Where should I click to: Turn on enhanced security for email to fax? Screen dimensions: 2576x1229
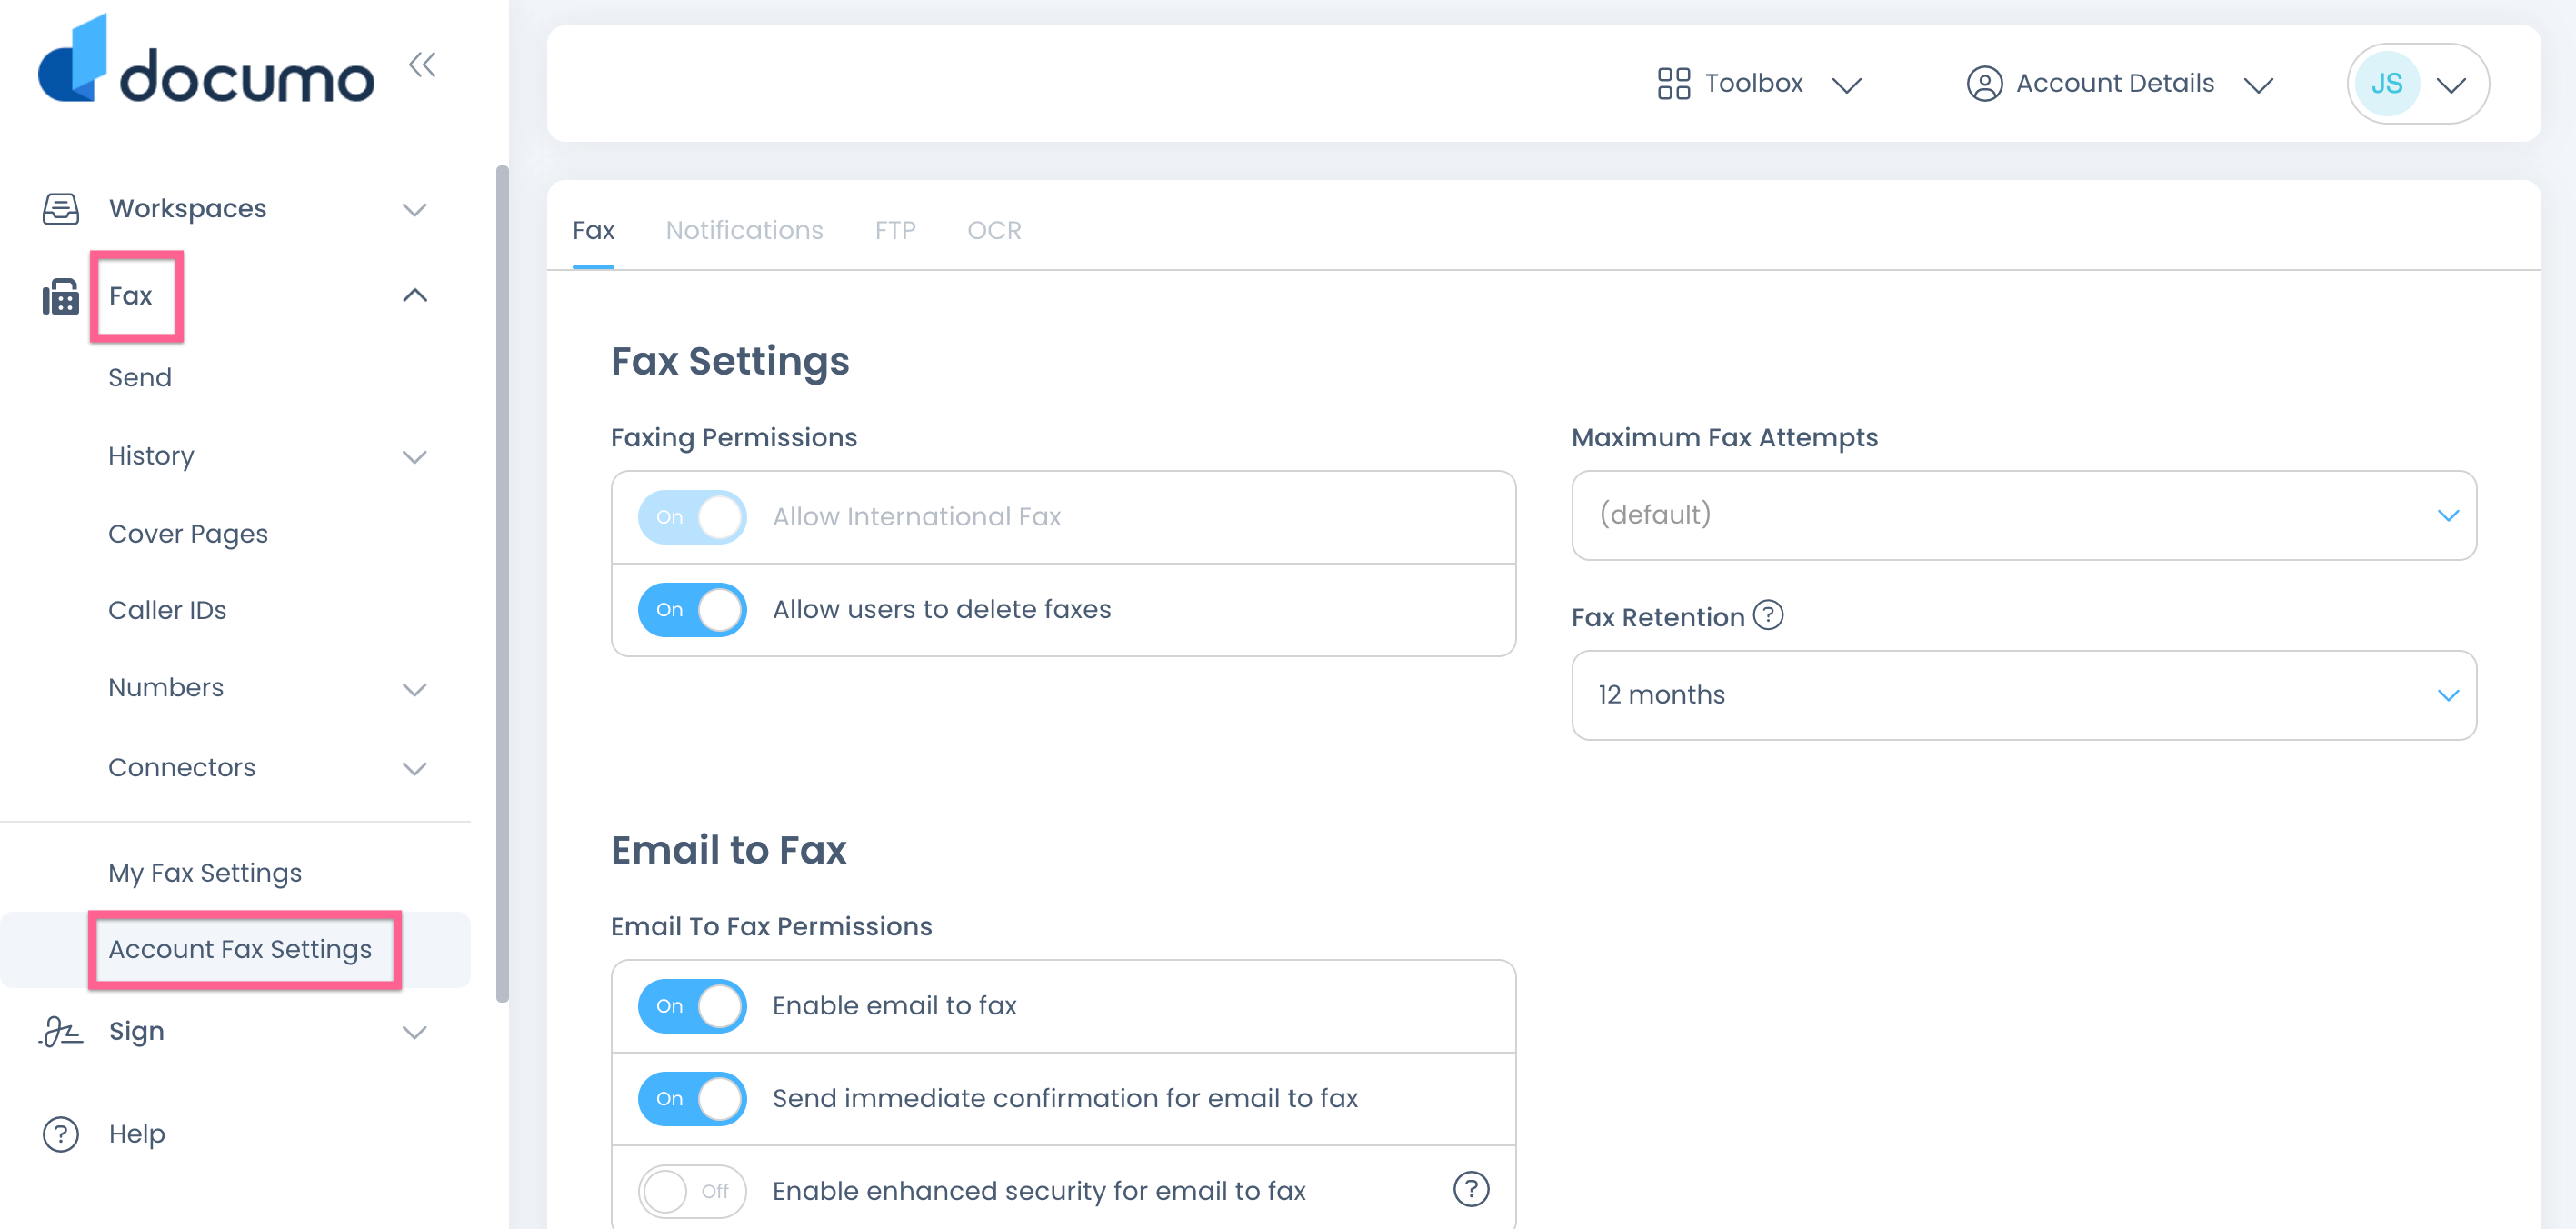692,1191
